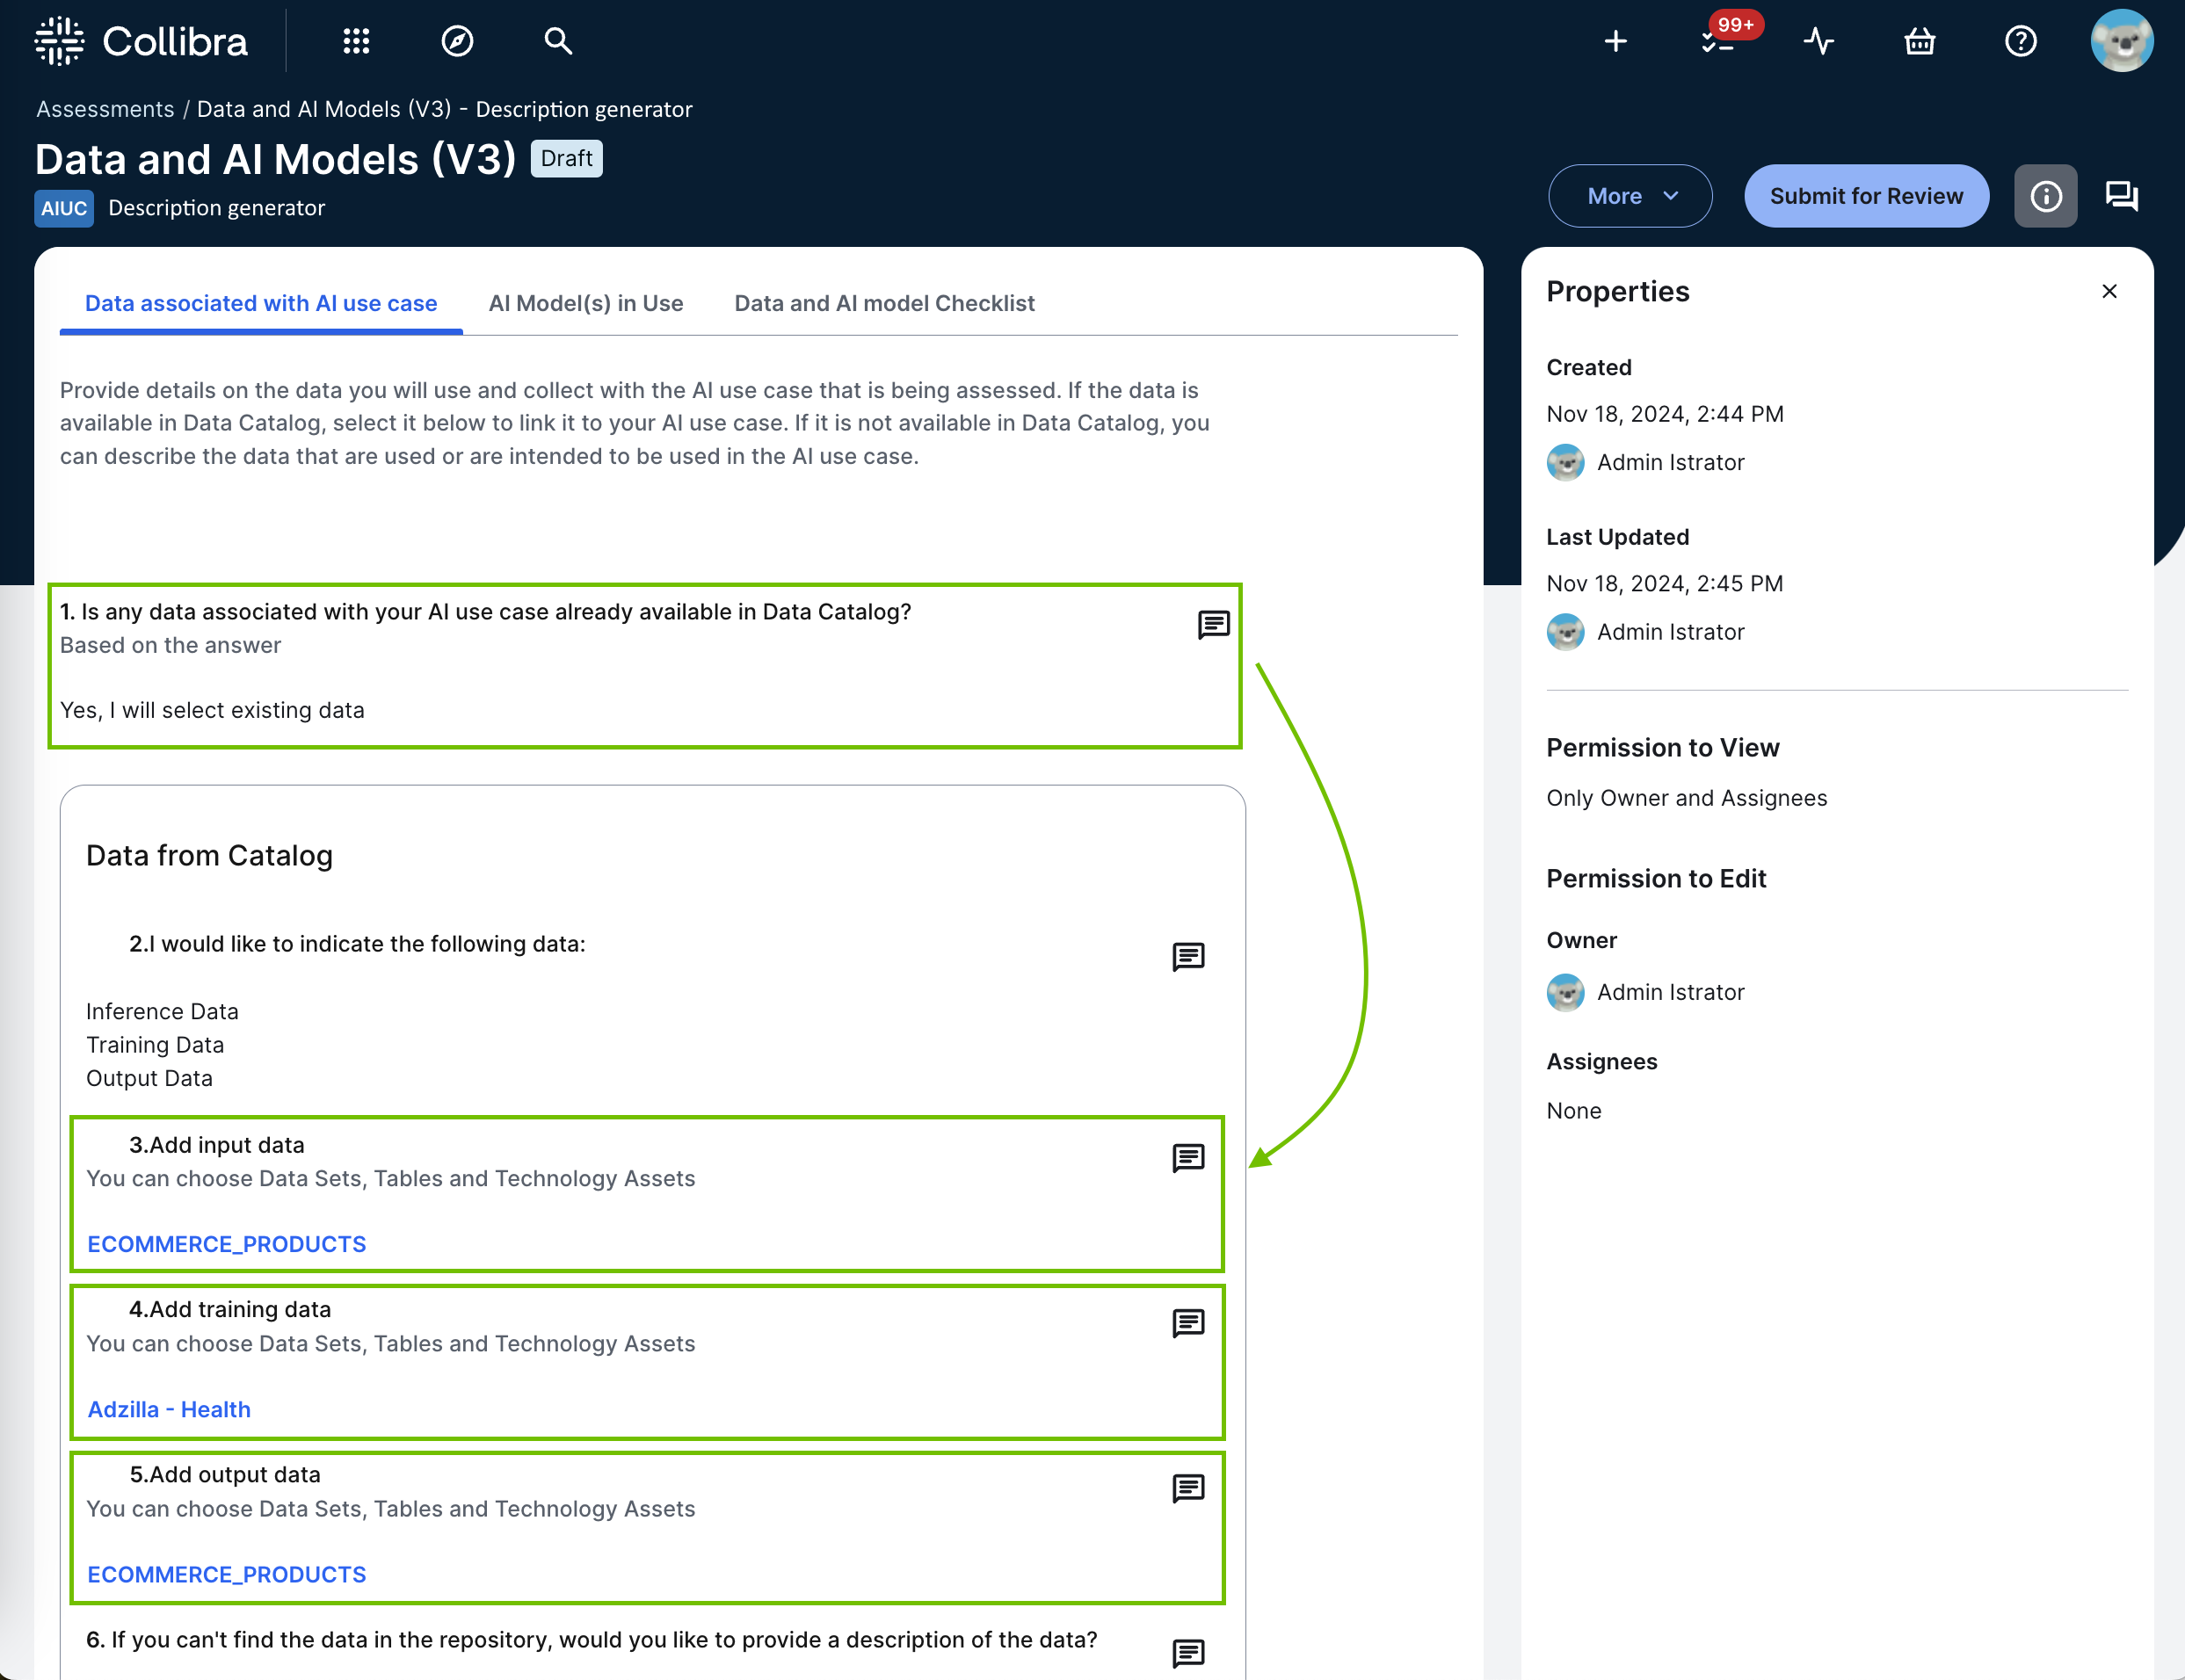Click Assessments breadcrumb link

[105, 109]
